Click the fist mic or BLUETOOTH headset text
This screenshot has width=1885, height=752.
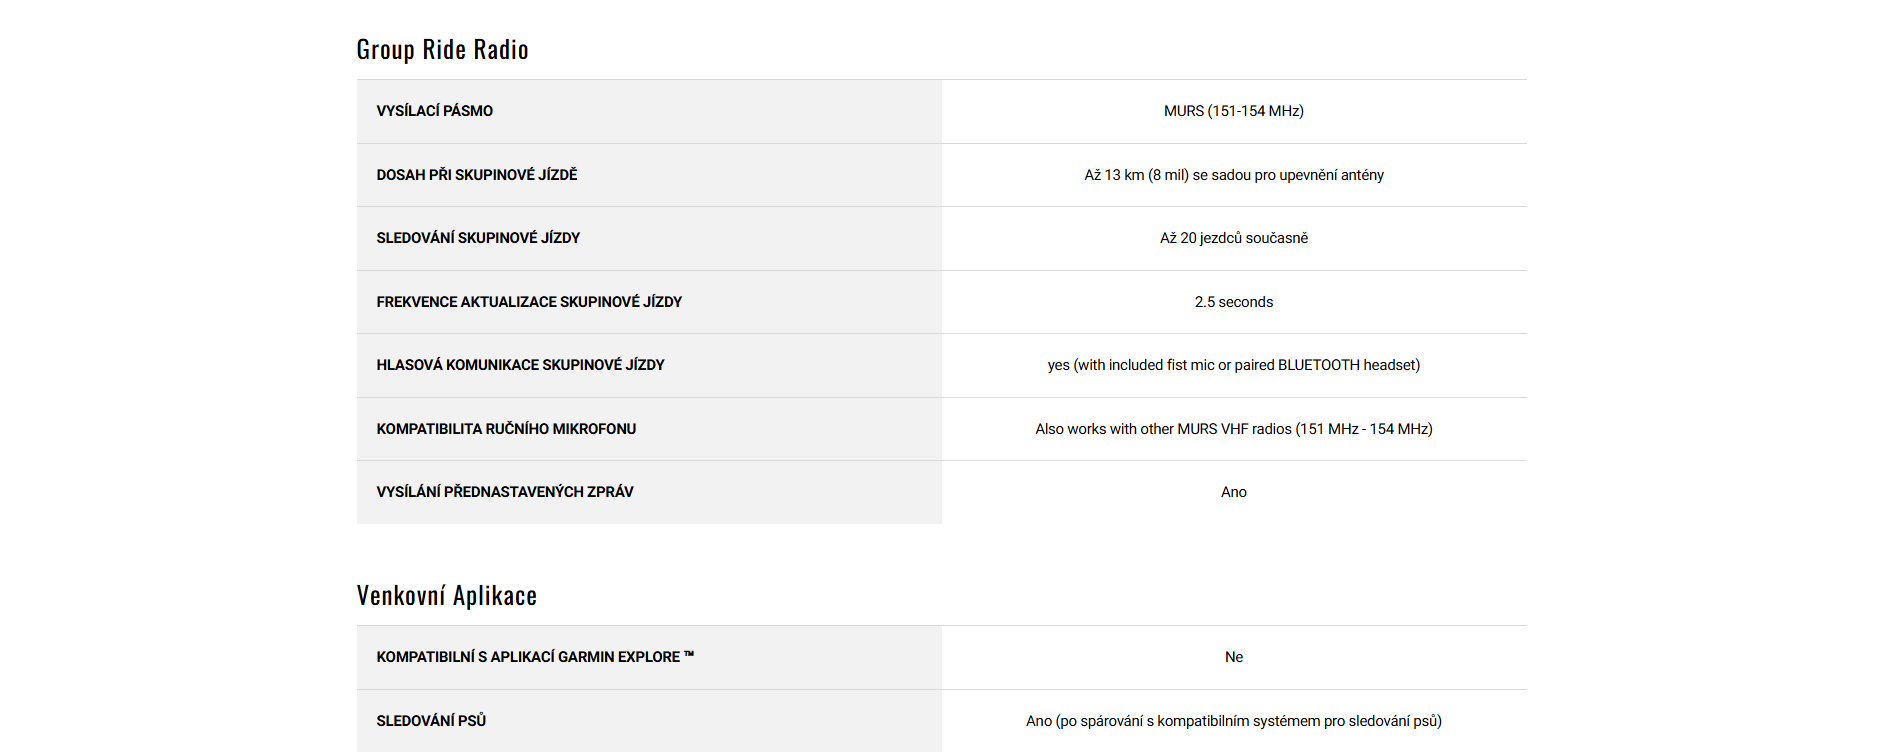pyautogui.click(x=1233, y=365)
